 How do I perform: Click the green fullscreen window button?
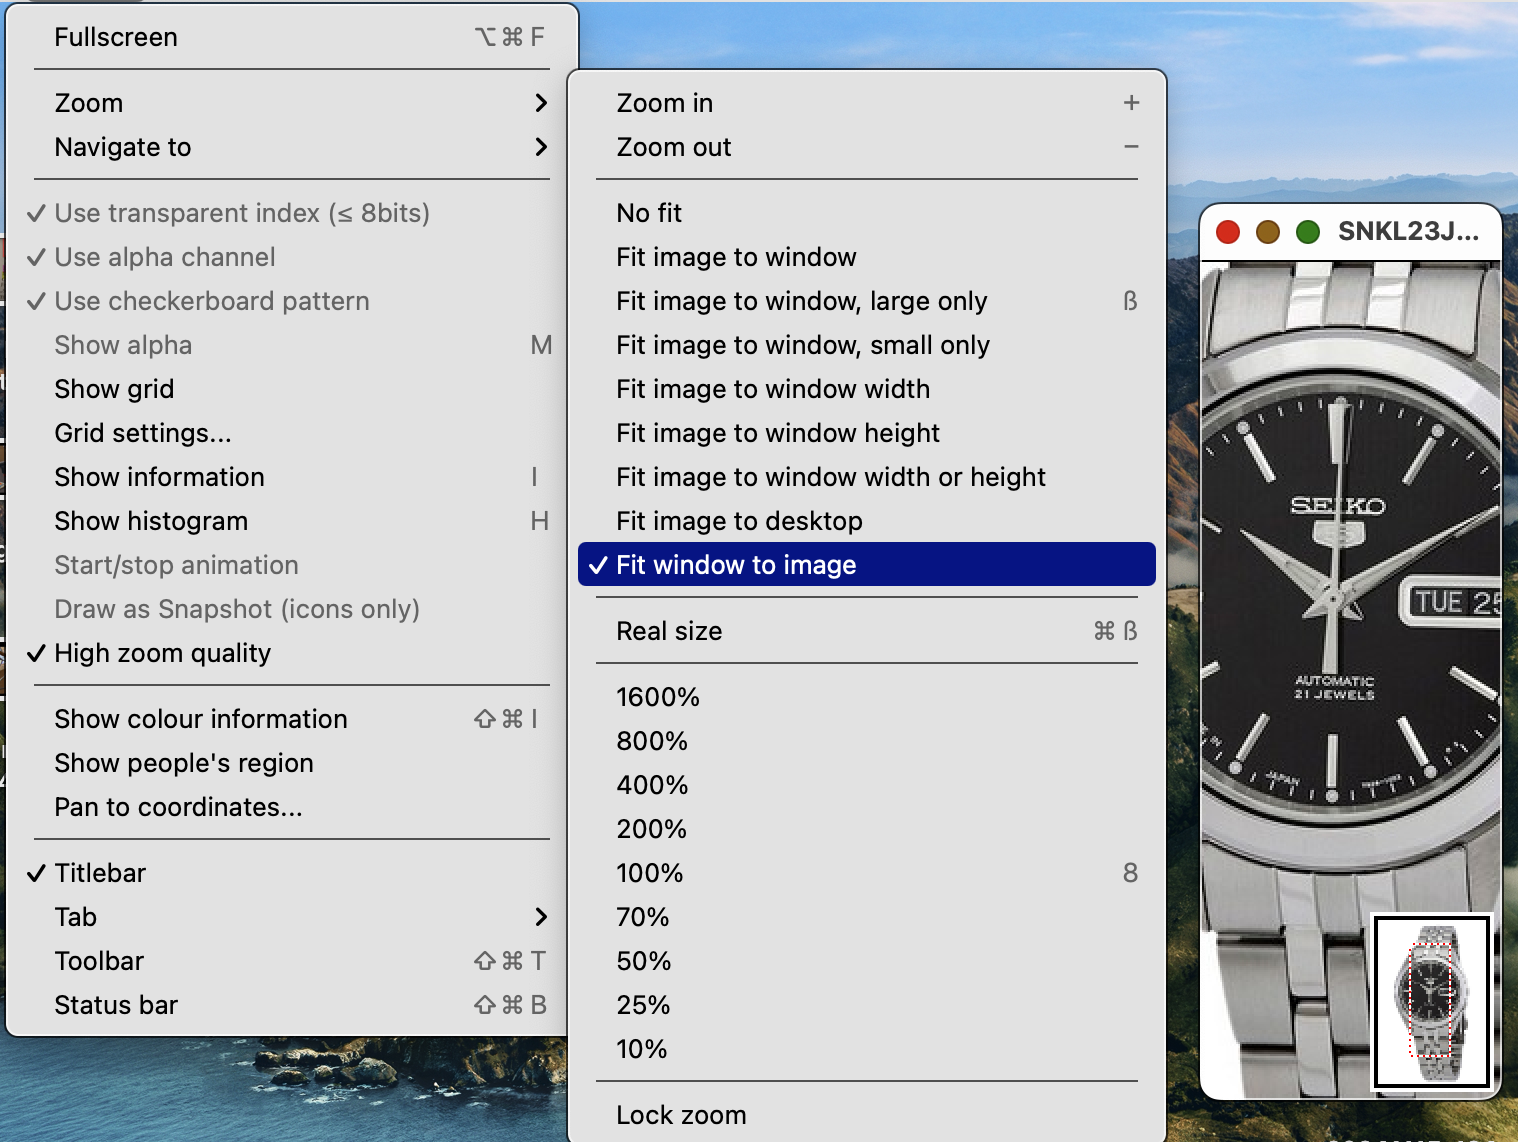(x=1308, y=232)
